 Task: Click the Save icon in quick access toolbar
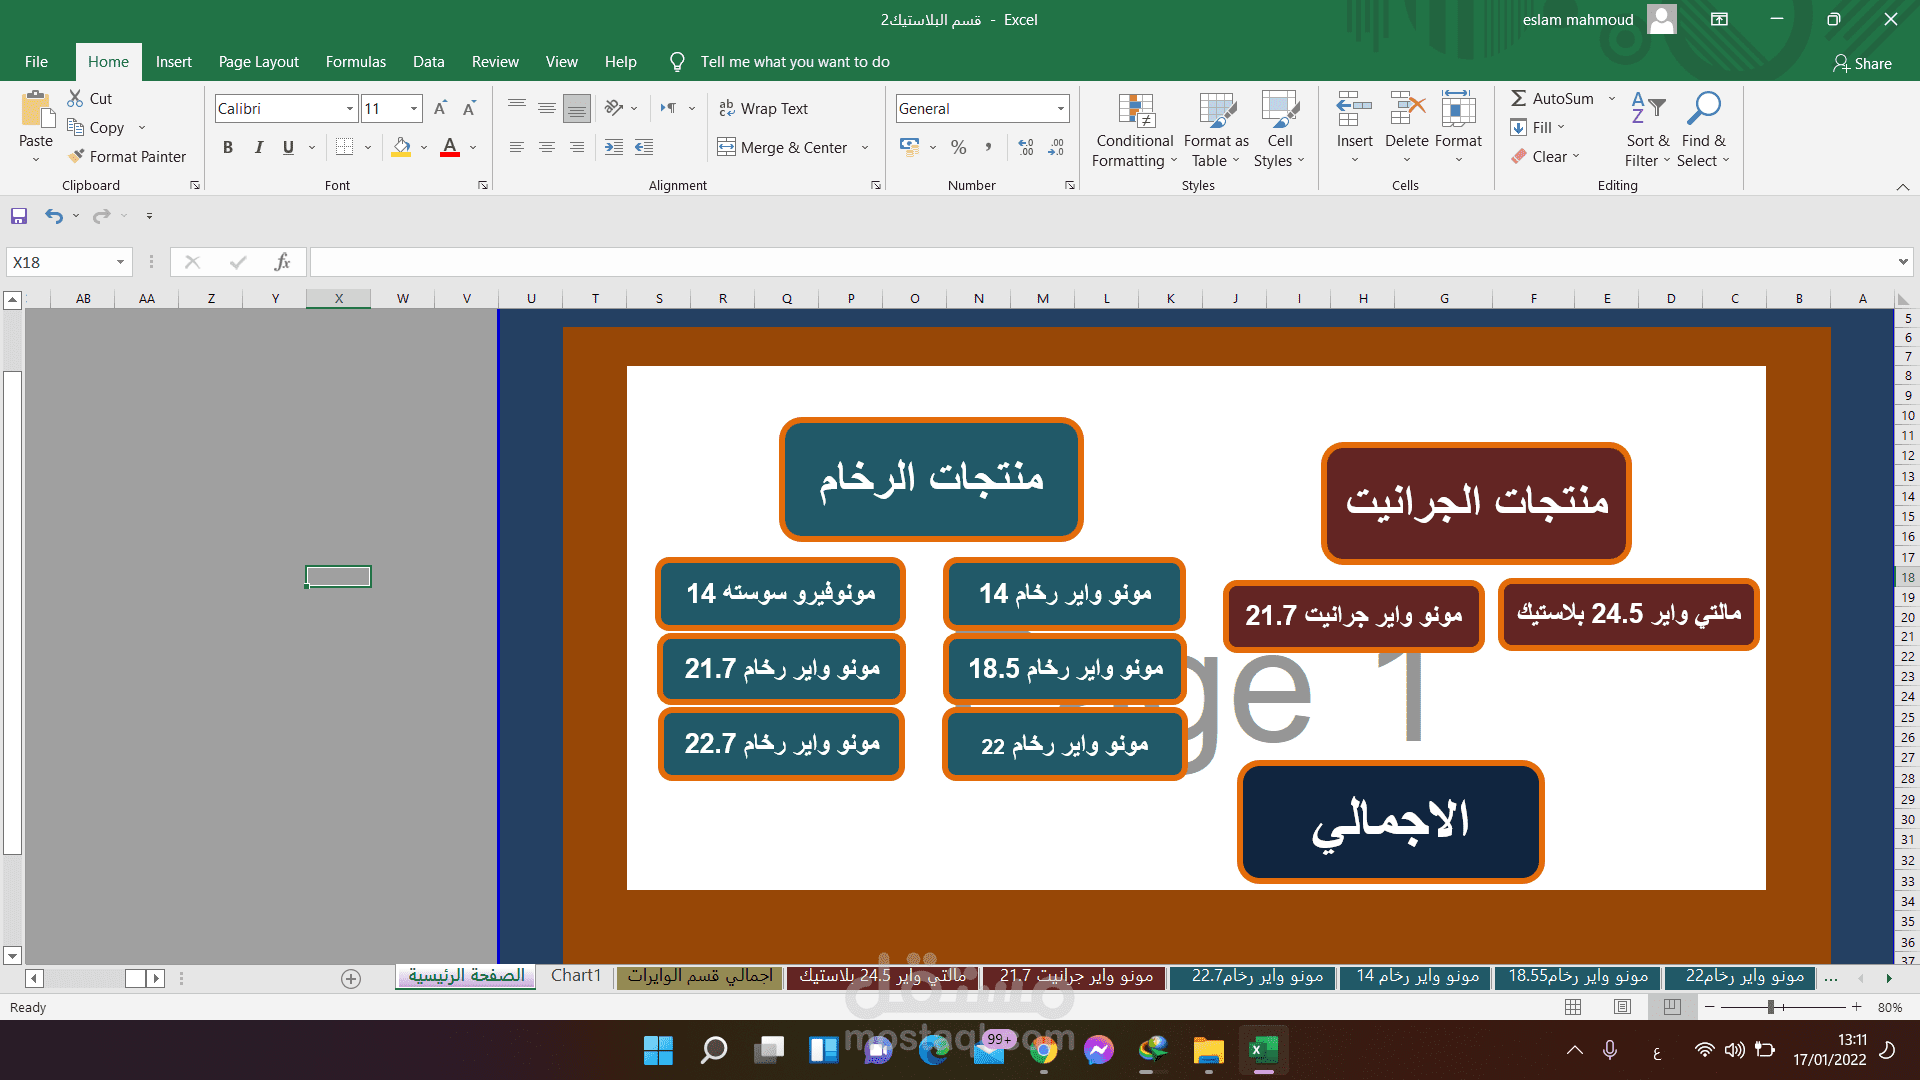[19, 216]
